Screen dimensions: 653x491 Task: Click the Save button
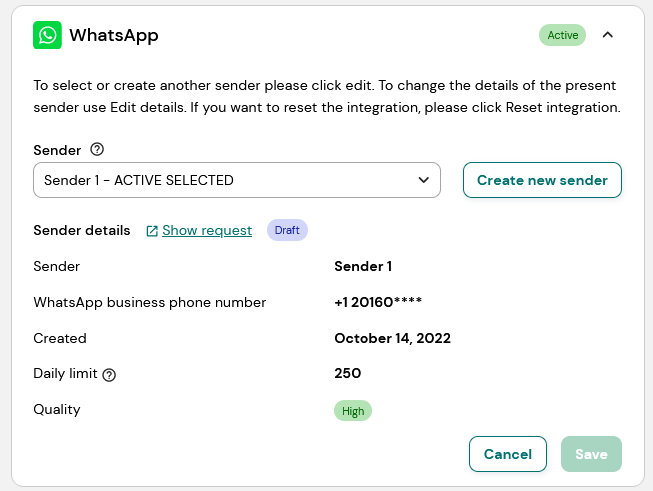pyautogui.click(x=591, y=454)
